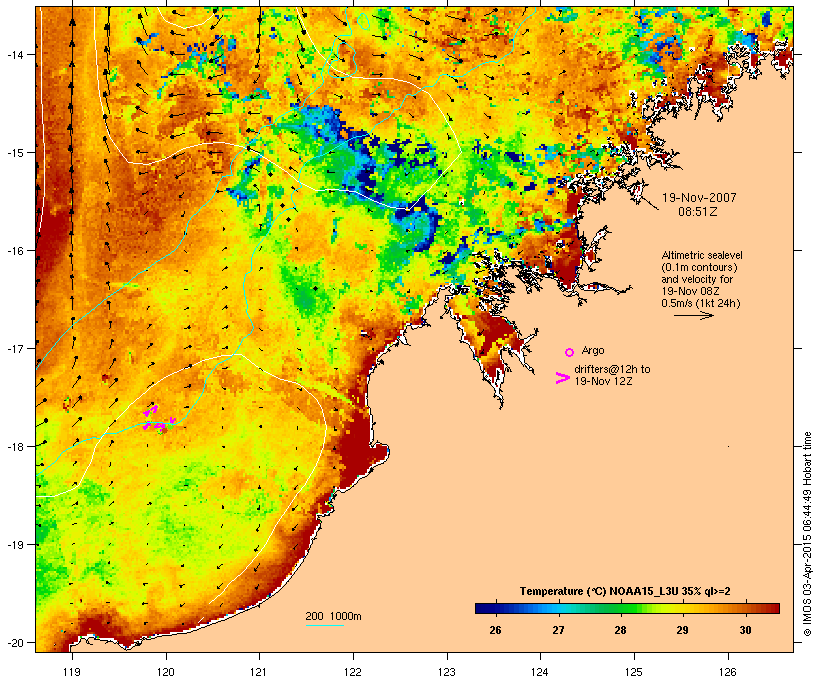Viewport: 820px width, 680px height.
Task: Click the '(0.1m contours)' text
Action: 699,267
